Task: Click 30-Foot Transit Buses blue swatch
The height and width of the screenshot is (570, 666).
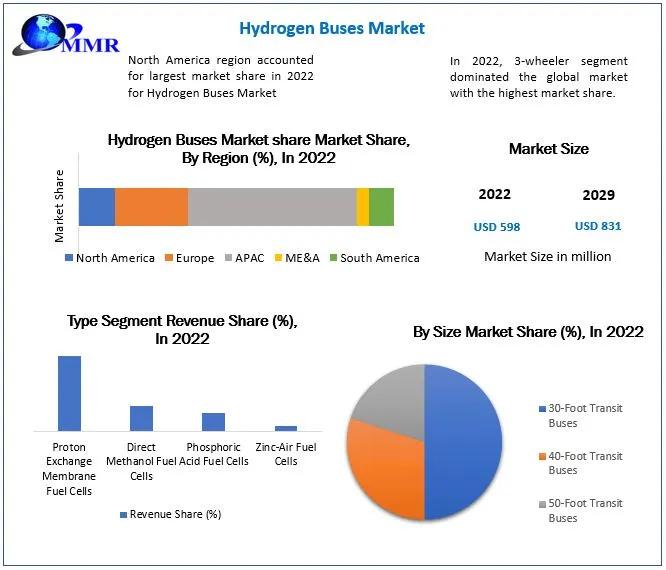Action: pos(542,409)
